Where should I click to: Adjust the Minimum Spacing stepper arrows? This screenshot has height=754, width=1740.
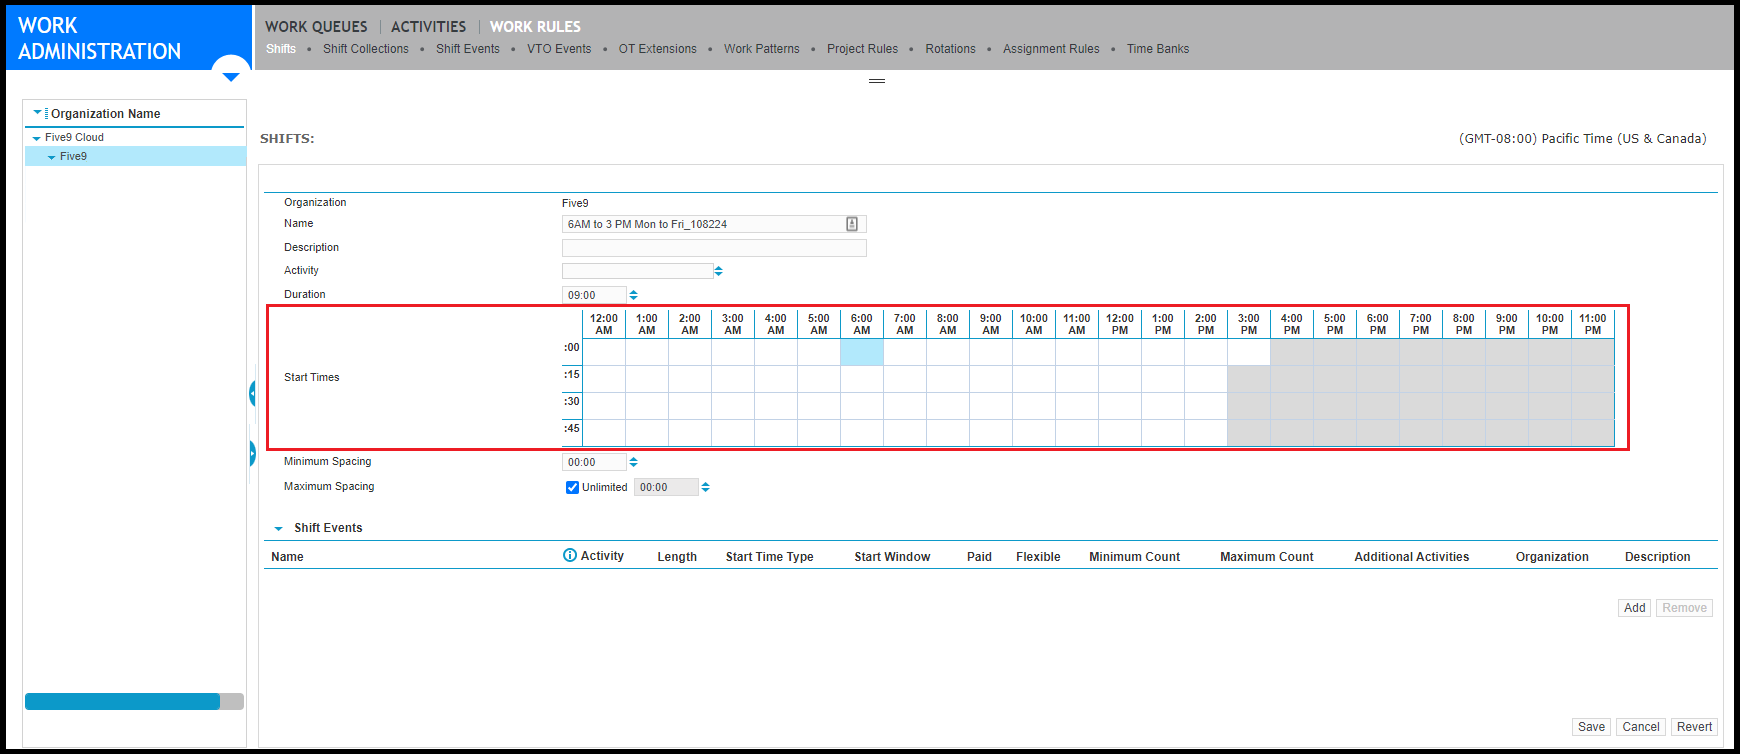click(x=633, y=462)
